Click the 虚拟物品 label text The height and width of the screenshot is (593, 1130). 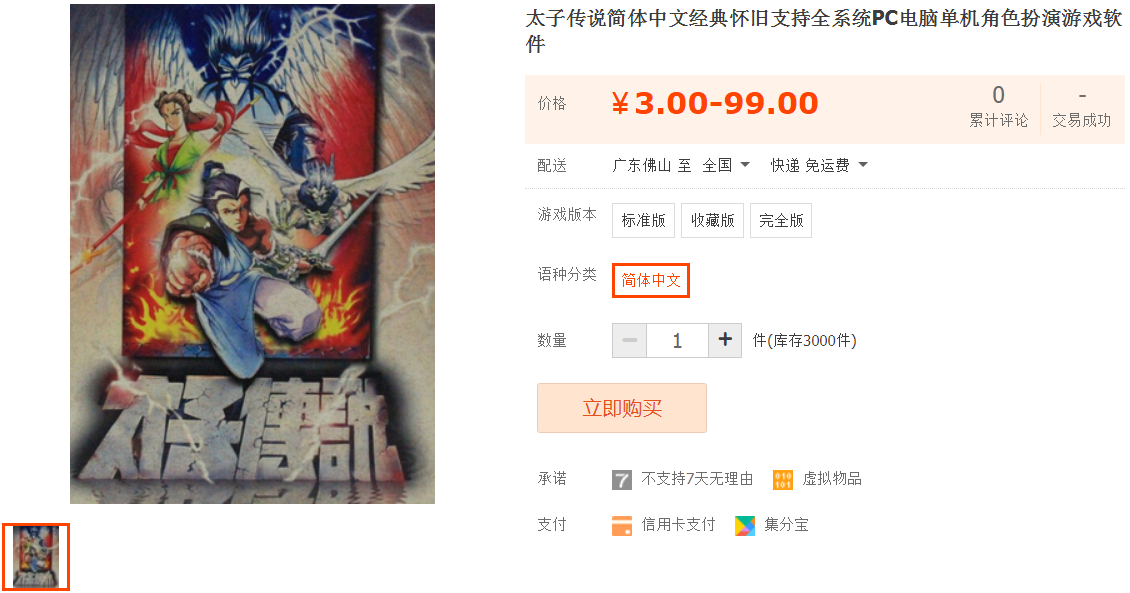832,478
